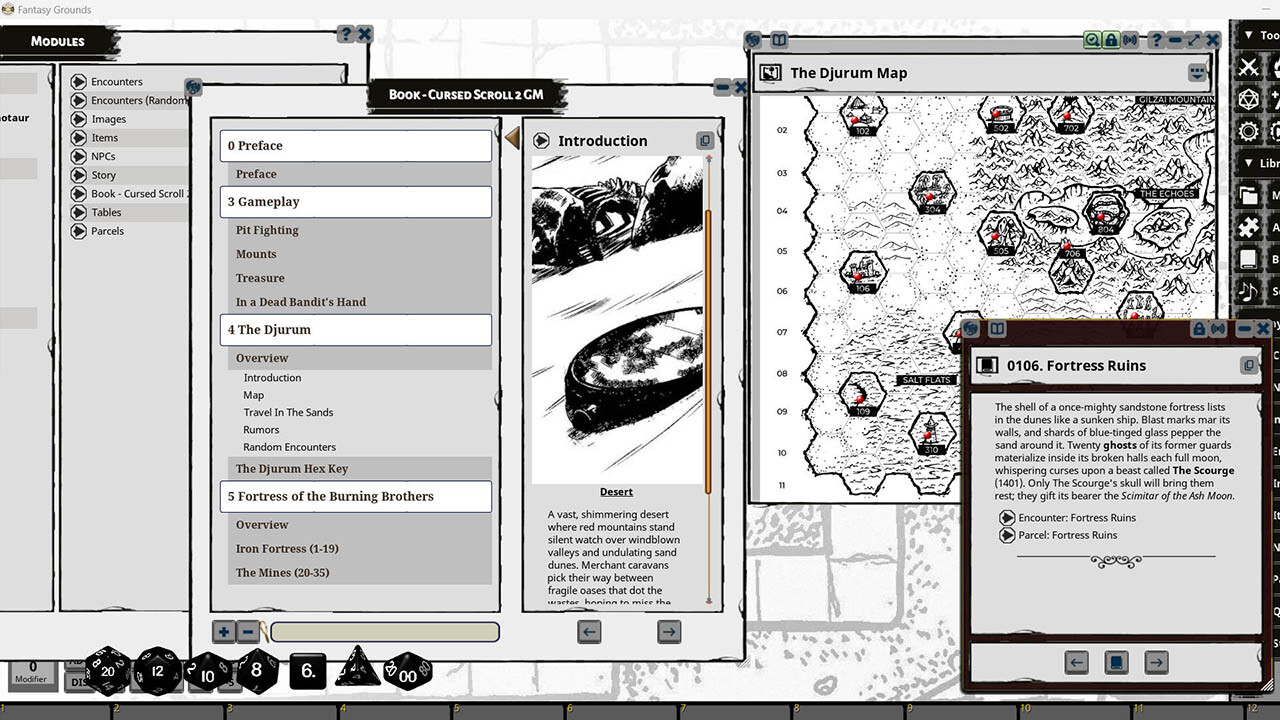Screen dimensions: 1280x720
Task: Click the copy-link icon beside the 0106. Fortress Ruins title
Action: click(1249, 365)
